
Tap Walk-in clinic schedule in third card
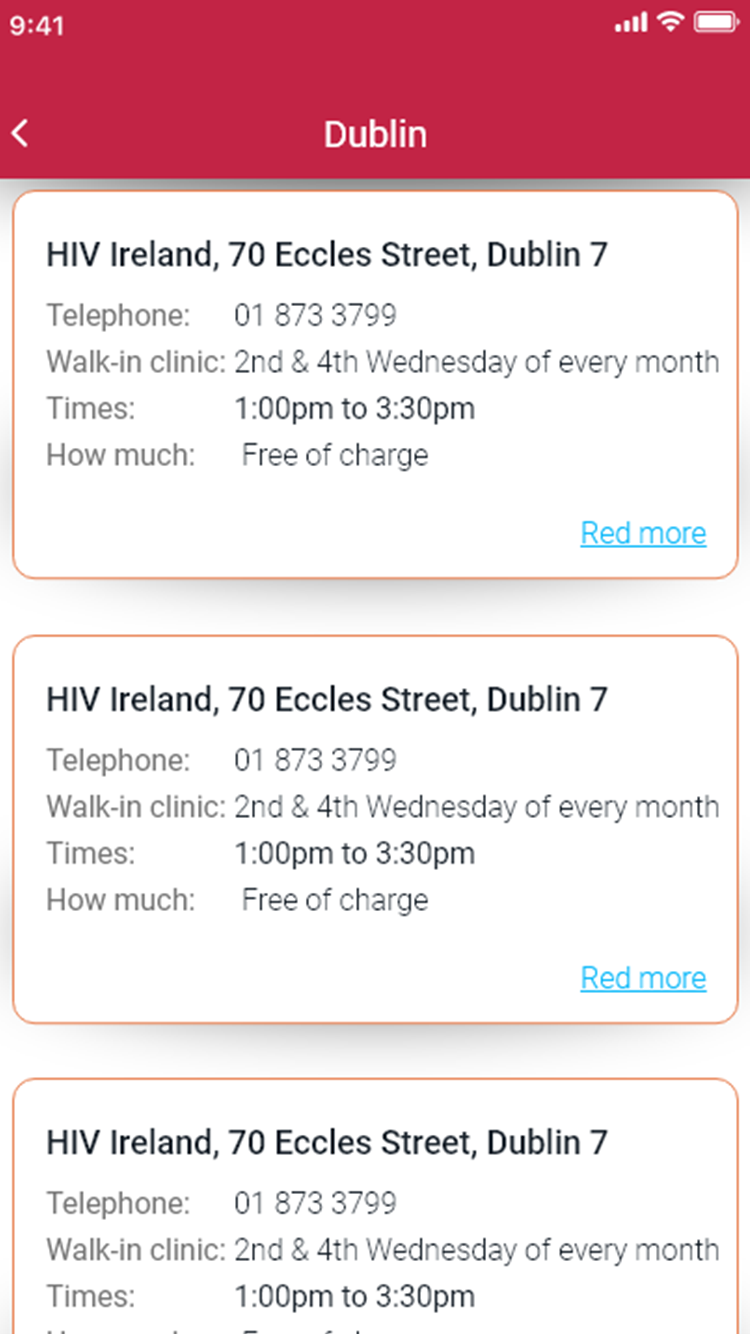(477, 1250)
